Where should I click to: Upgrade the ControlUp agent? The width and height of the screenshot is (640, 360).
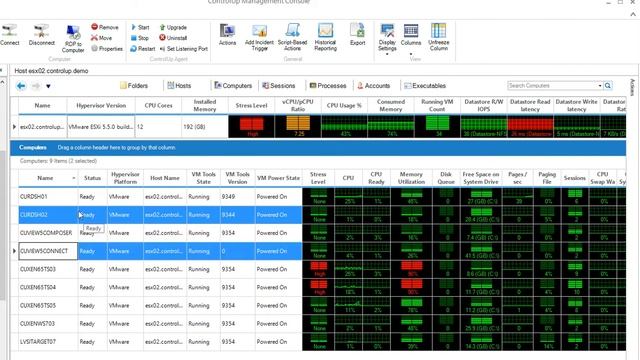[x=173, y=27]
